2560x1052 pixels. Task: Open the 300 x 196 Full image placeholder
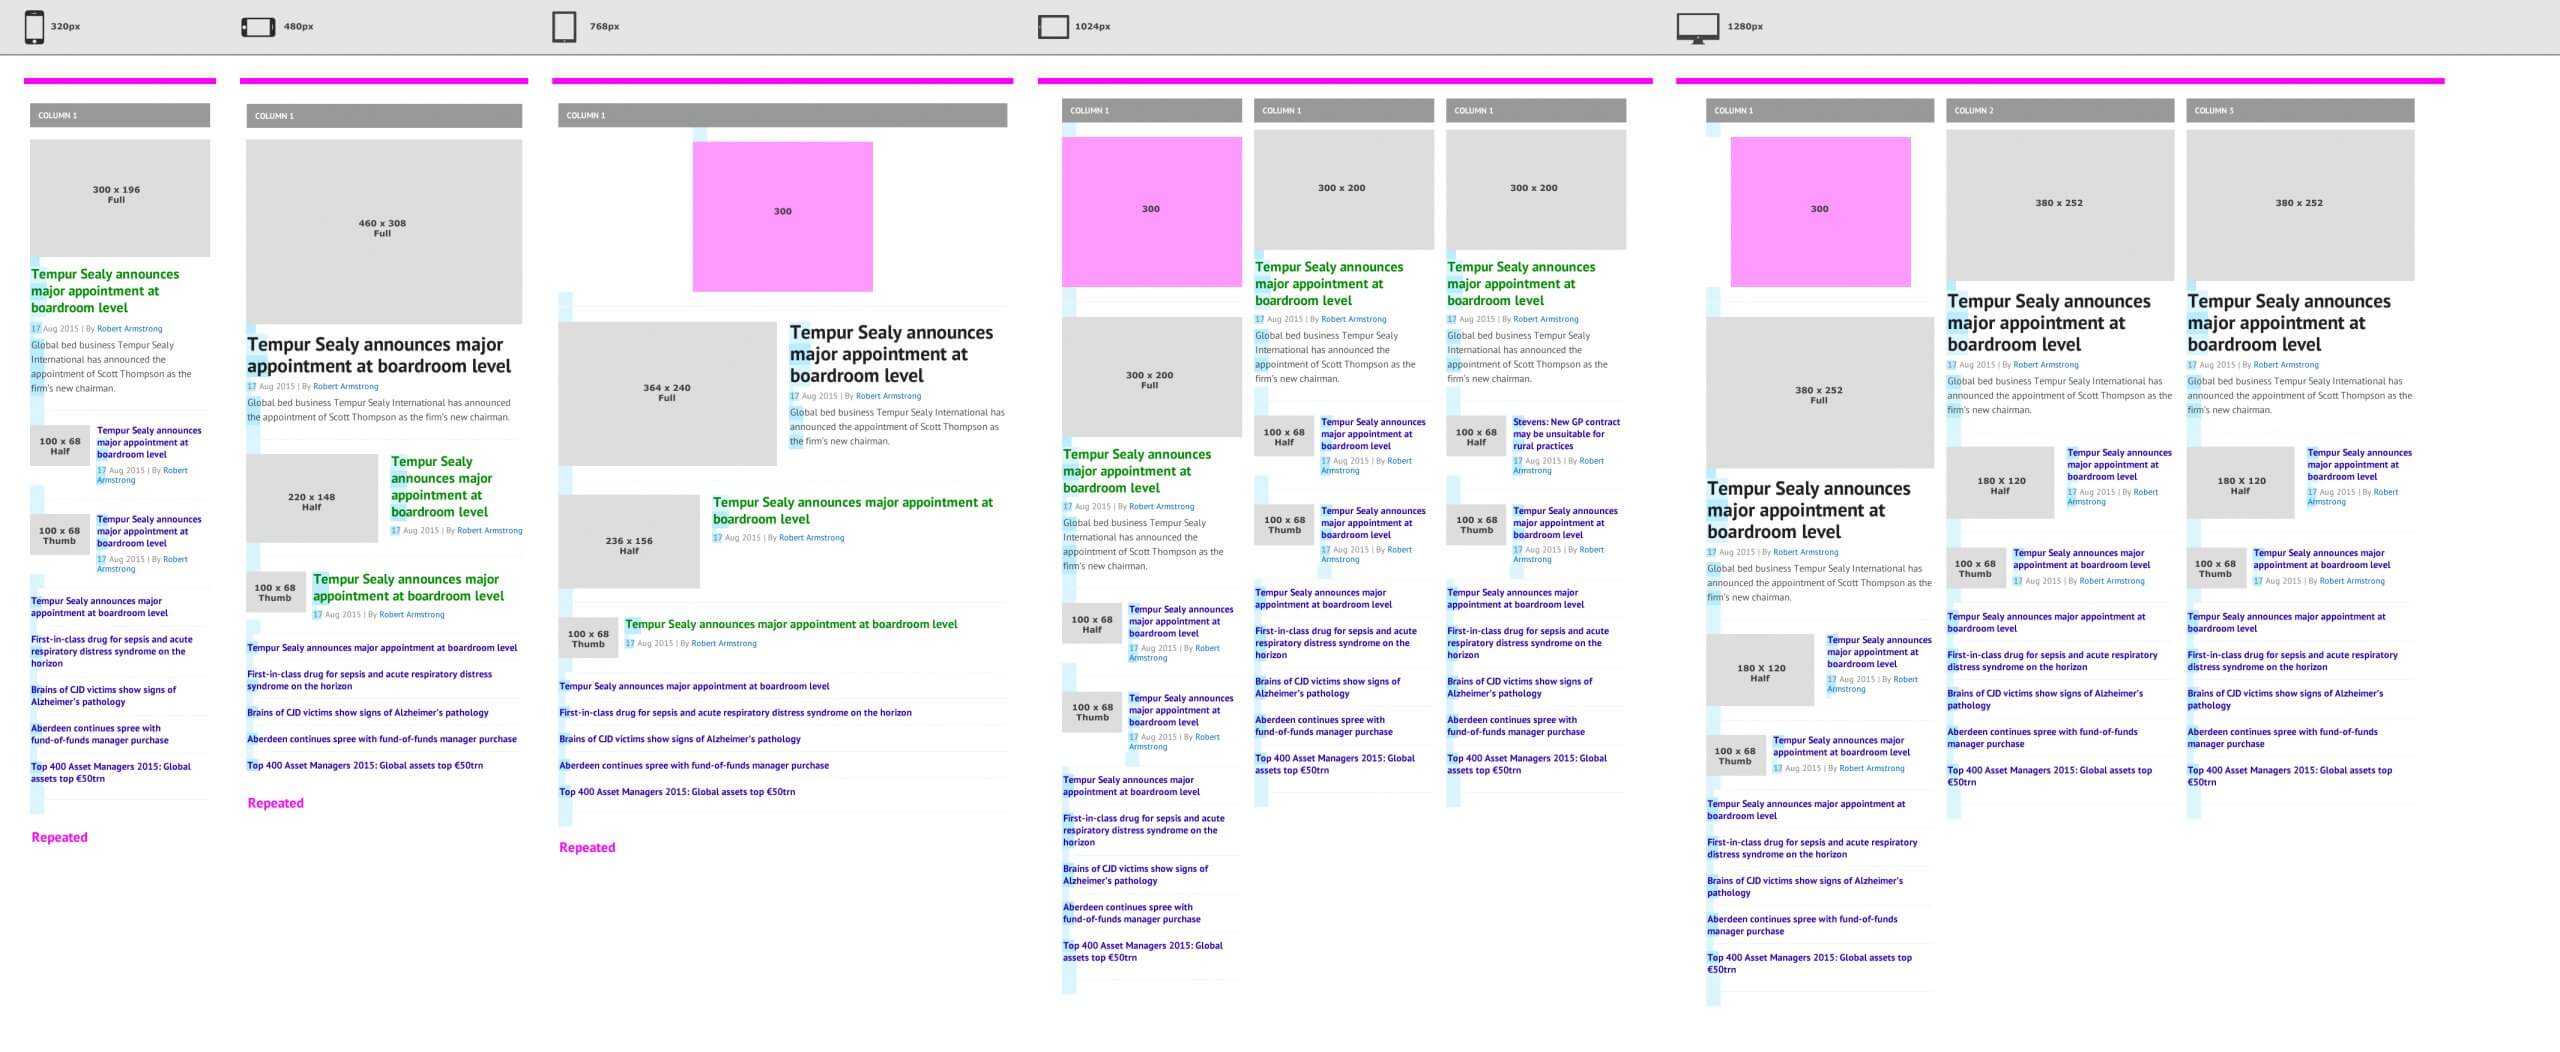coord(119,197)
